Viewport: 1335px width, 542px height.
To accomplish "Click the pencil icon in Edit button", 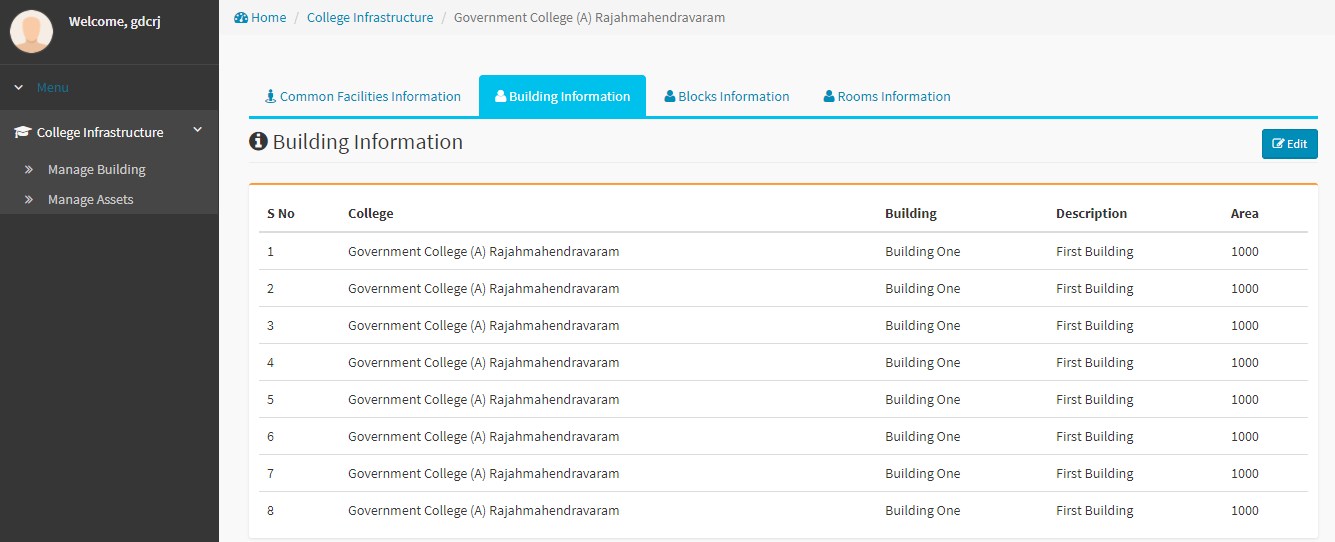I will [1278, 144].
